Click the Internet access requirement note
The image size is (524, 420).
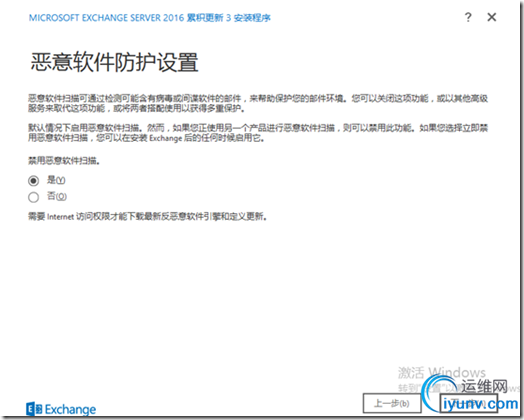(147, 217)
